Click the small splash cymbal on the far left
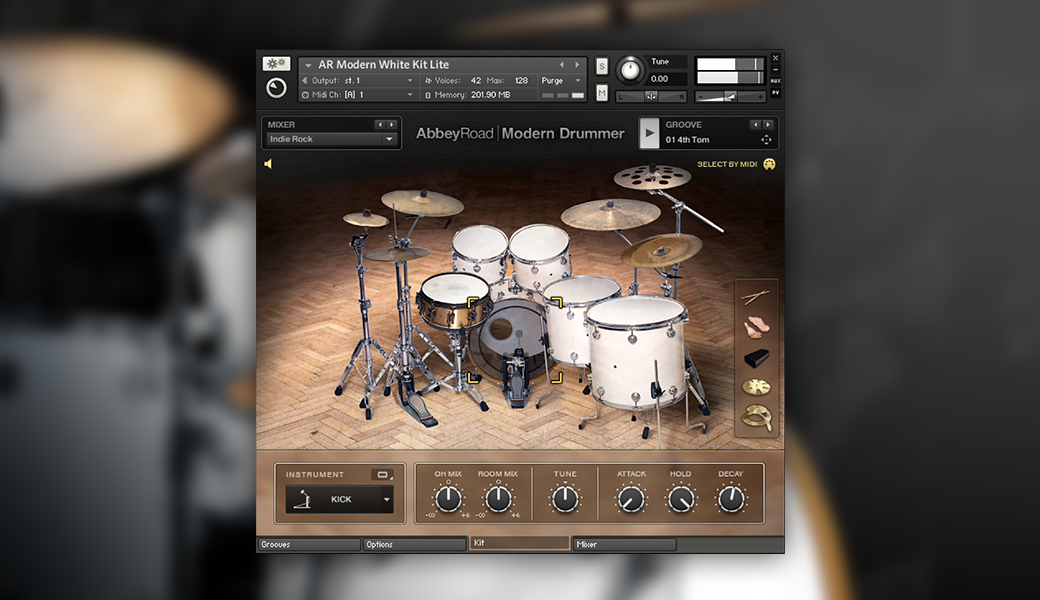Screen dimensions: 1040x600 pos(365,219)
